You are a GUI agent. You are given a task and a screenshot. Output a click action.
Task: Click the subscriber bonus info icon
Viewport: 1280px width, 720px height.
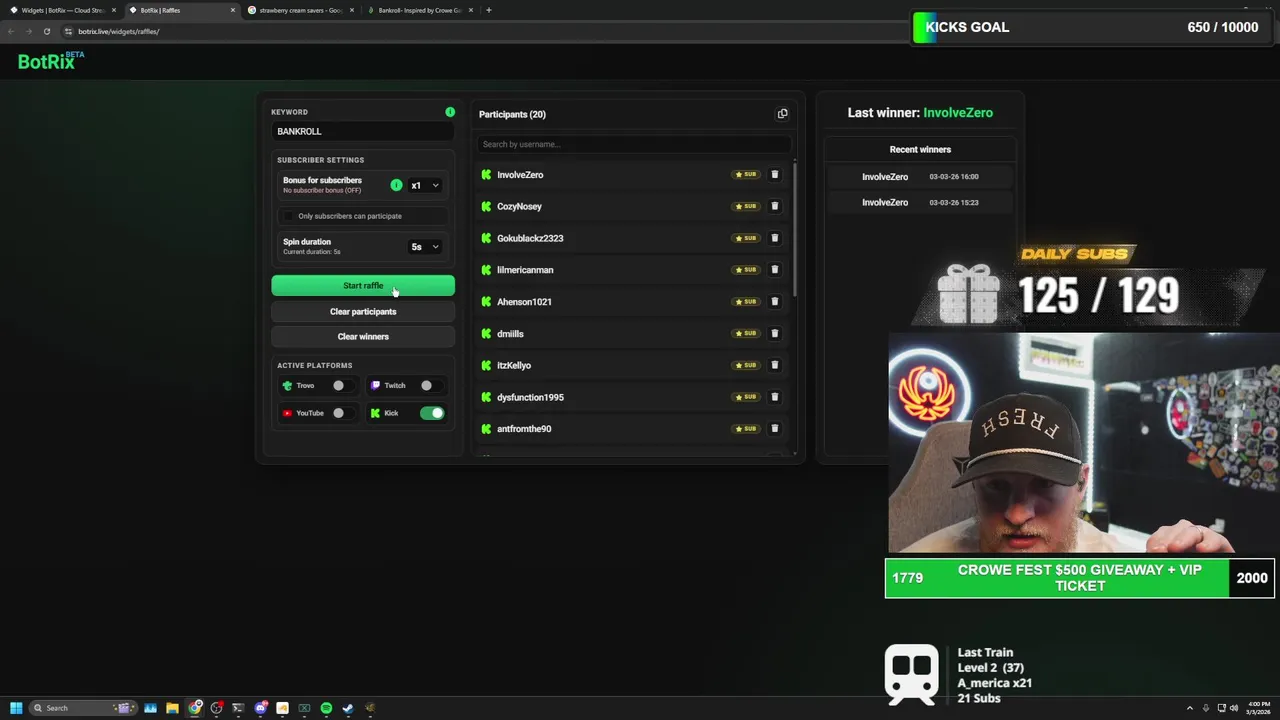click(x=396, y=185)
